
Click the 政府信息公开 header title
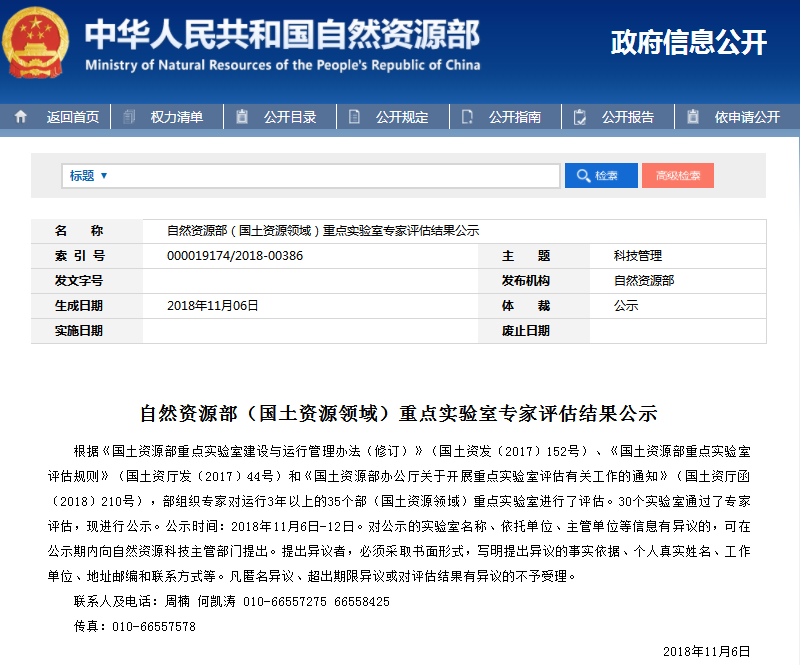(x=688, y=42)
